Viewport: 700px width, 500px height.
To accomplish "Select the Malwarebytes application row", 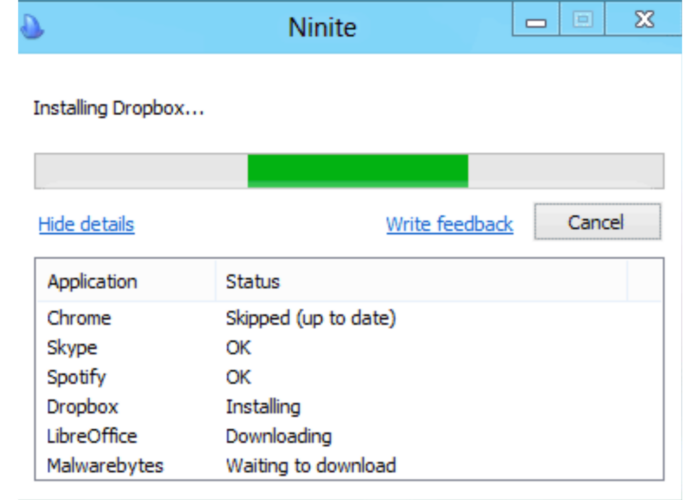I will (349, 466).
